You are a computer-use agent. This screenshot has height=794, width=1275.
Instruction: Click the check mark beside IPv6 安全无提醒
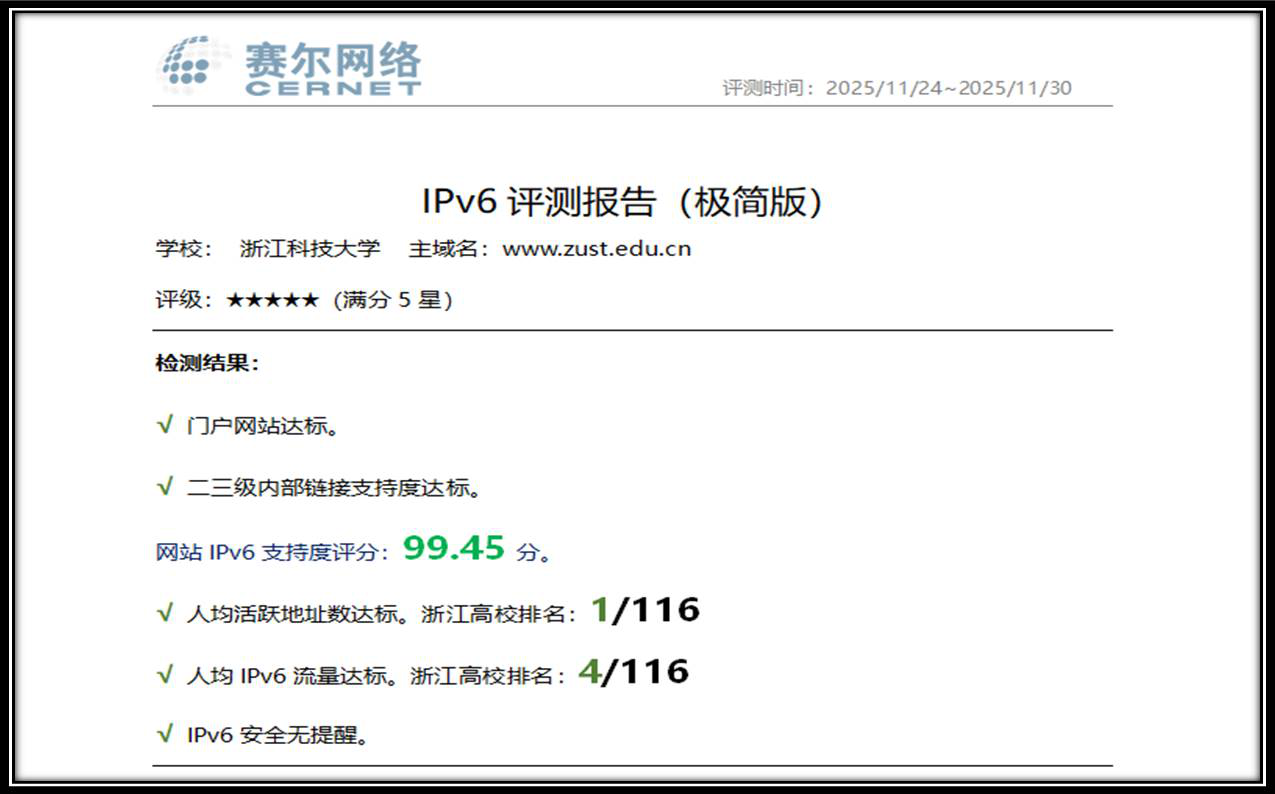[165, 735]
